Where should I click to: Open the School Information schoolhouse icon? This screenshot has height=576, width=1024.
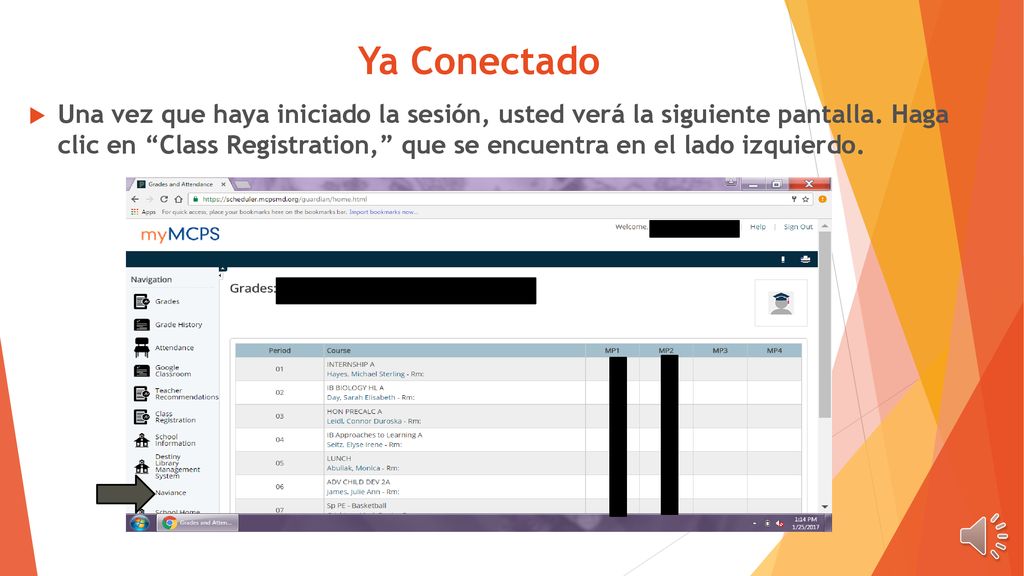pyautogui.click(x=142, y=440)
